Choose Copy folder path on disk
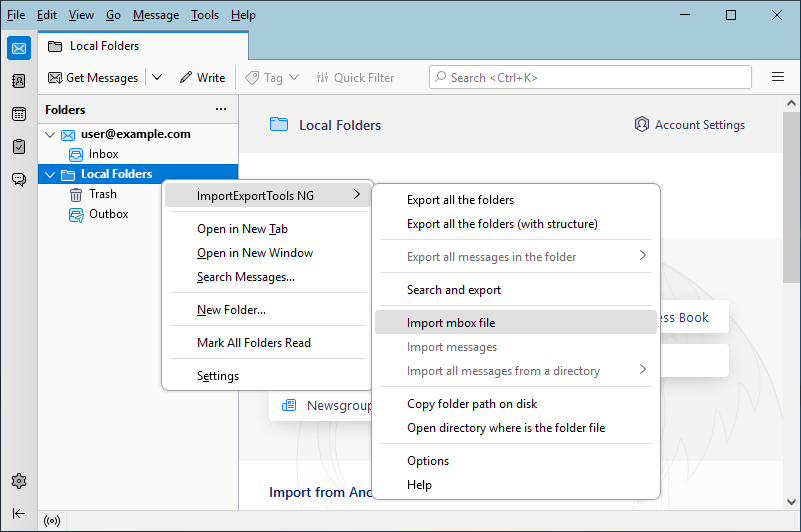 pos(516,404)
